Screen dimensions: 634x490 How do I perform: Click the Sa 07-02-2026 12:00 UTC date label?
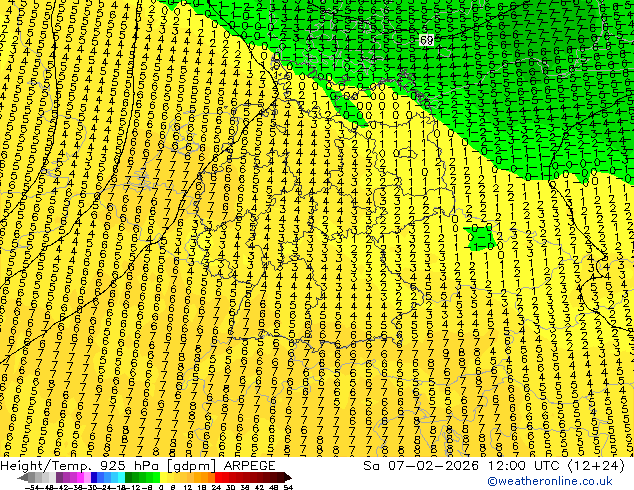[494, 466]
